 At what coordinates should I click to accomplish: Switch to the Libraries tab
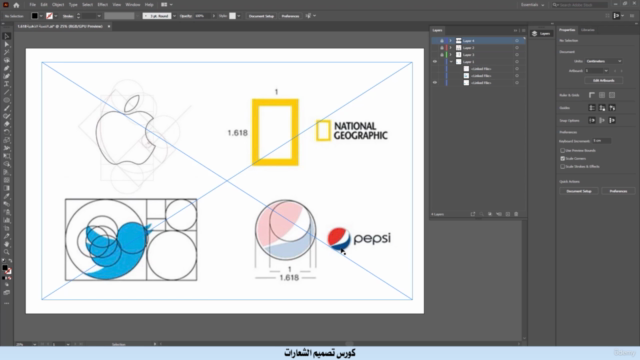pyautogui.click(x=588, y=30)
